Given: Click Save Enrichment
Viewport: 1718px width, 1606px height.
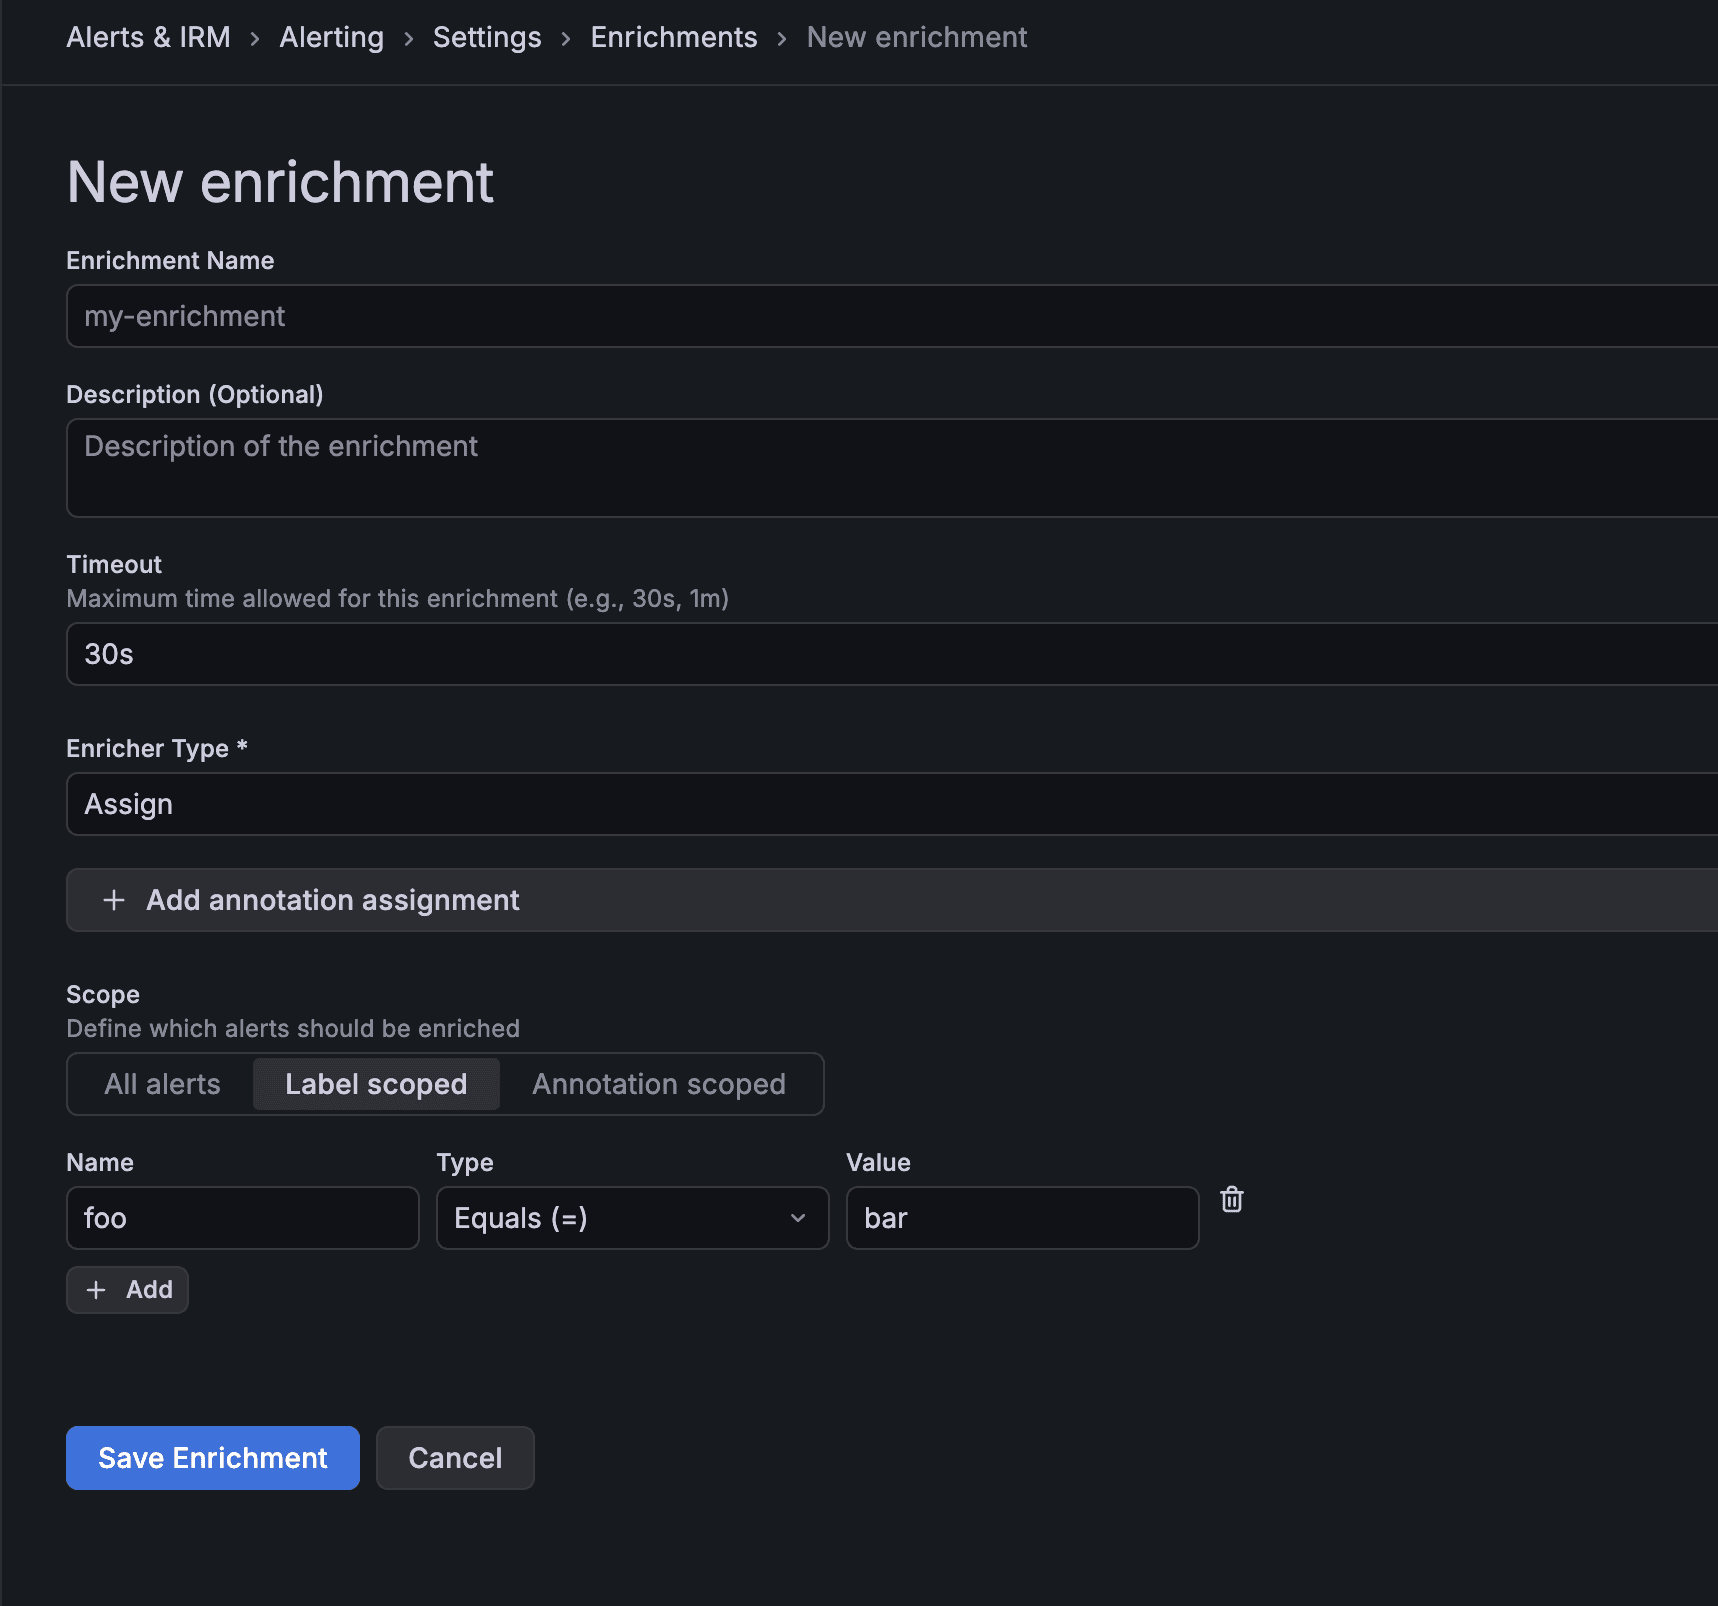Looking at the screenshot, I should [x=212, y=1457].
